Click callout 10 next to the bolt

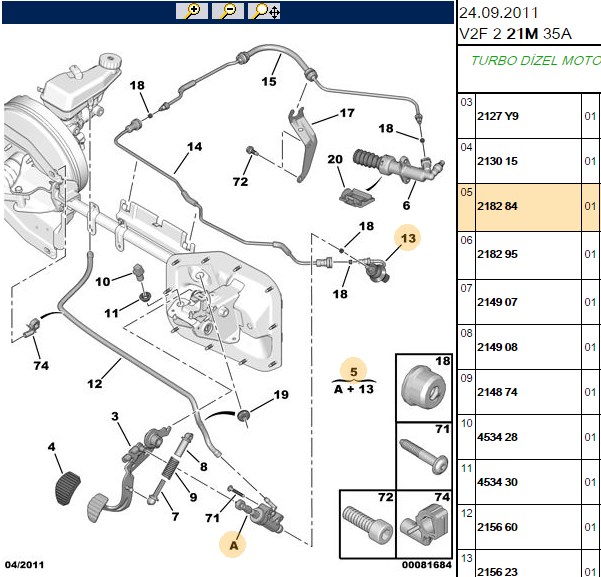102,282
